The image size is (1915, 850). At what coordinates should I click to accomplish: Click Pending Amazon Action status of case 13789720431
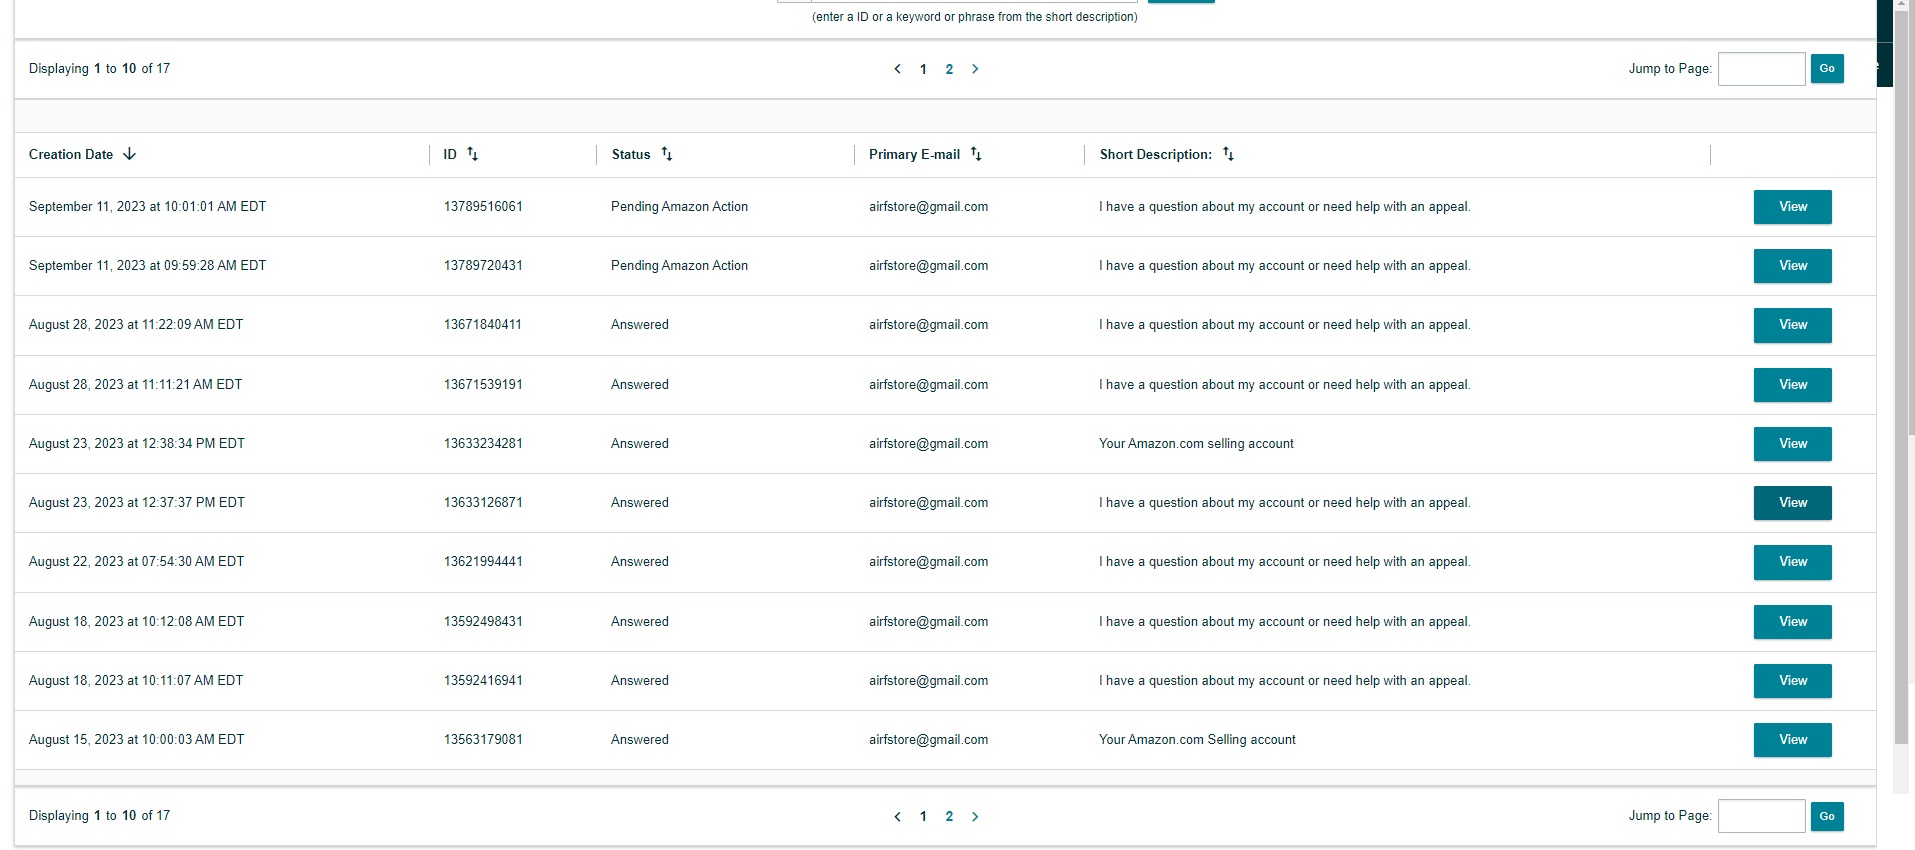[679, 266]
